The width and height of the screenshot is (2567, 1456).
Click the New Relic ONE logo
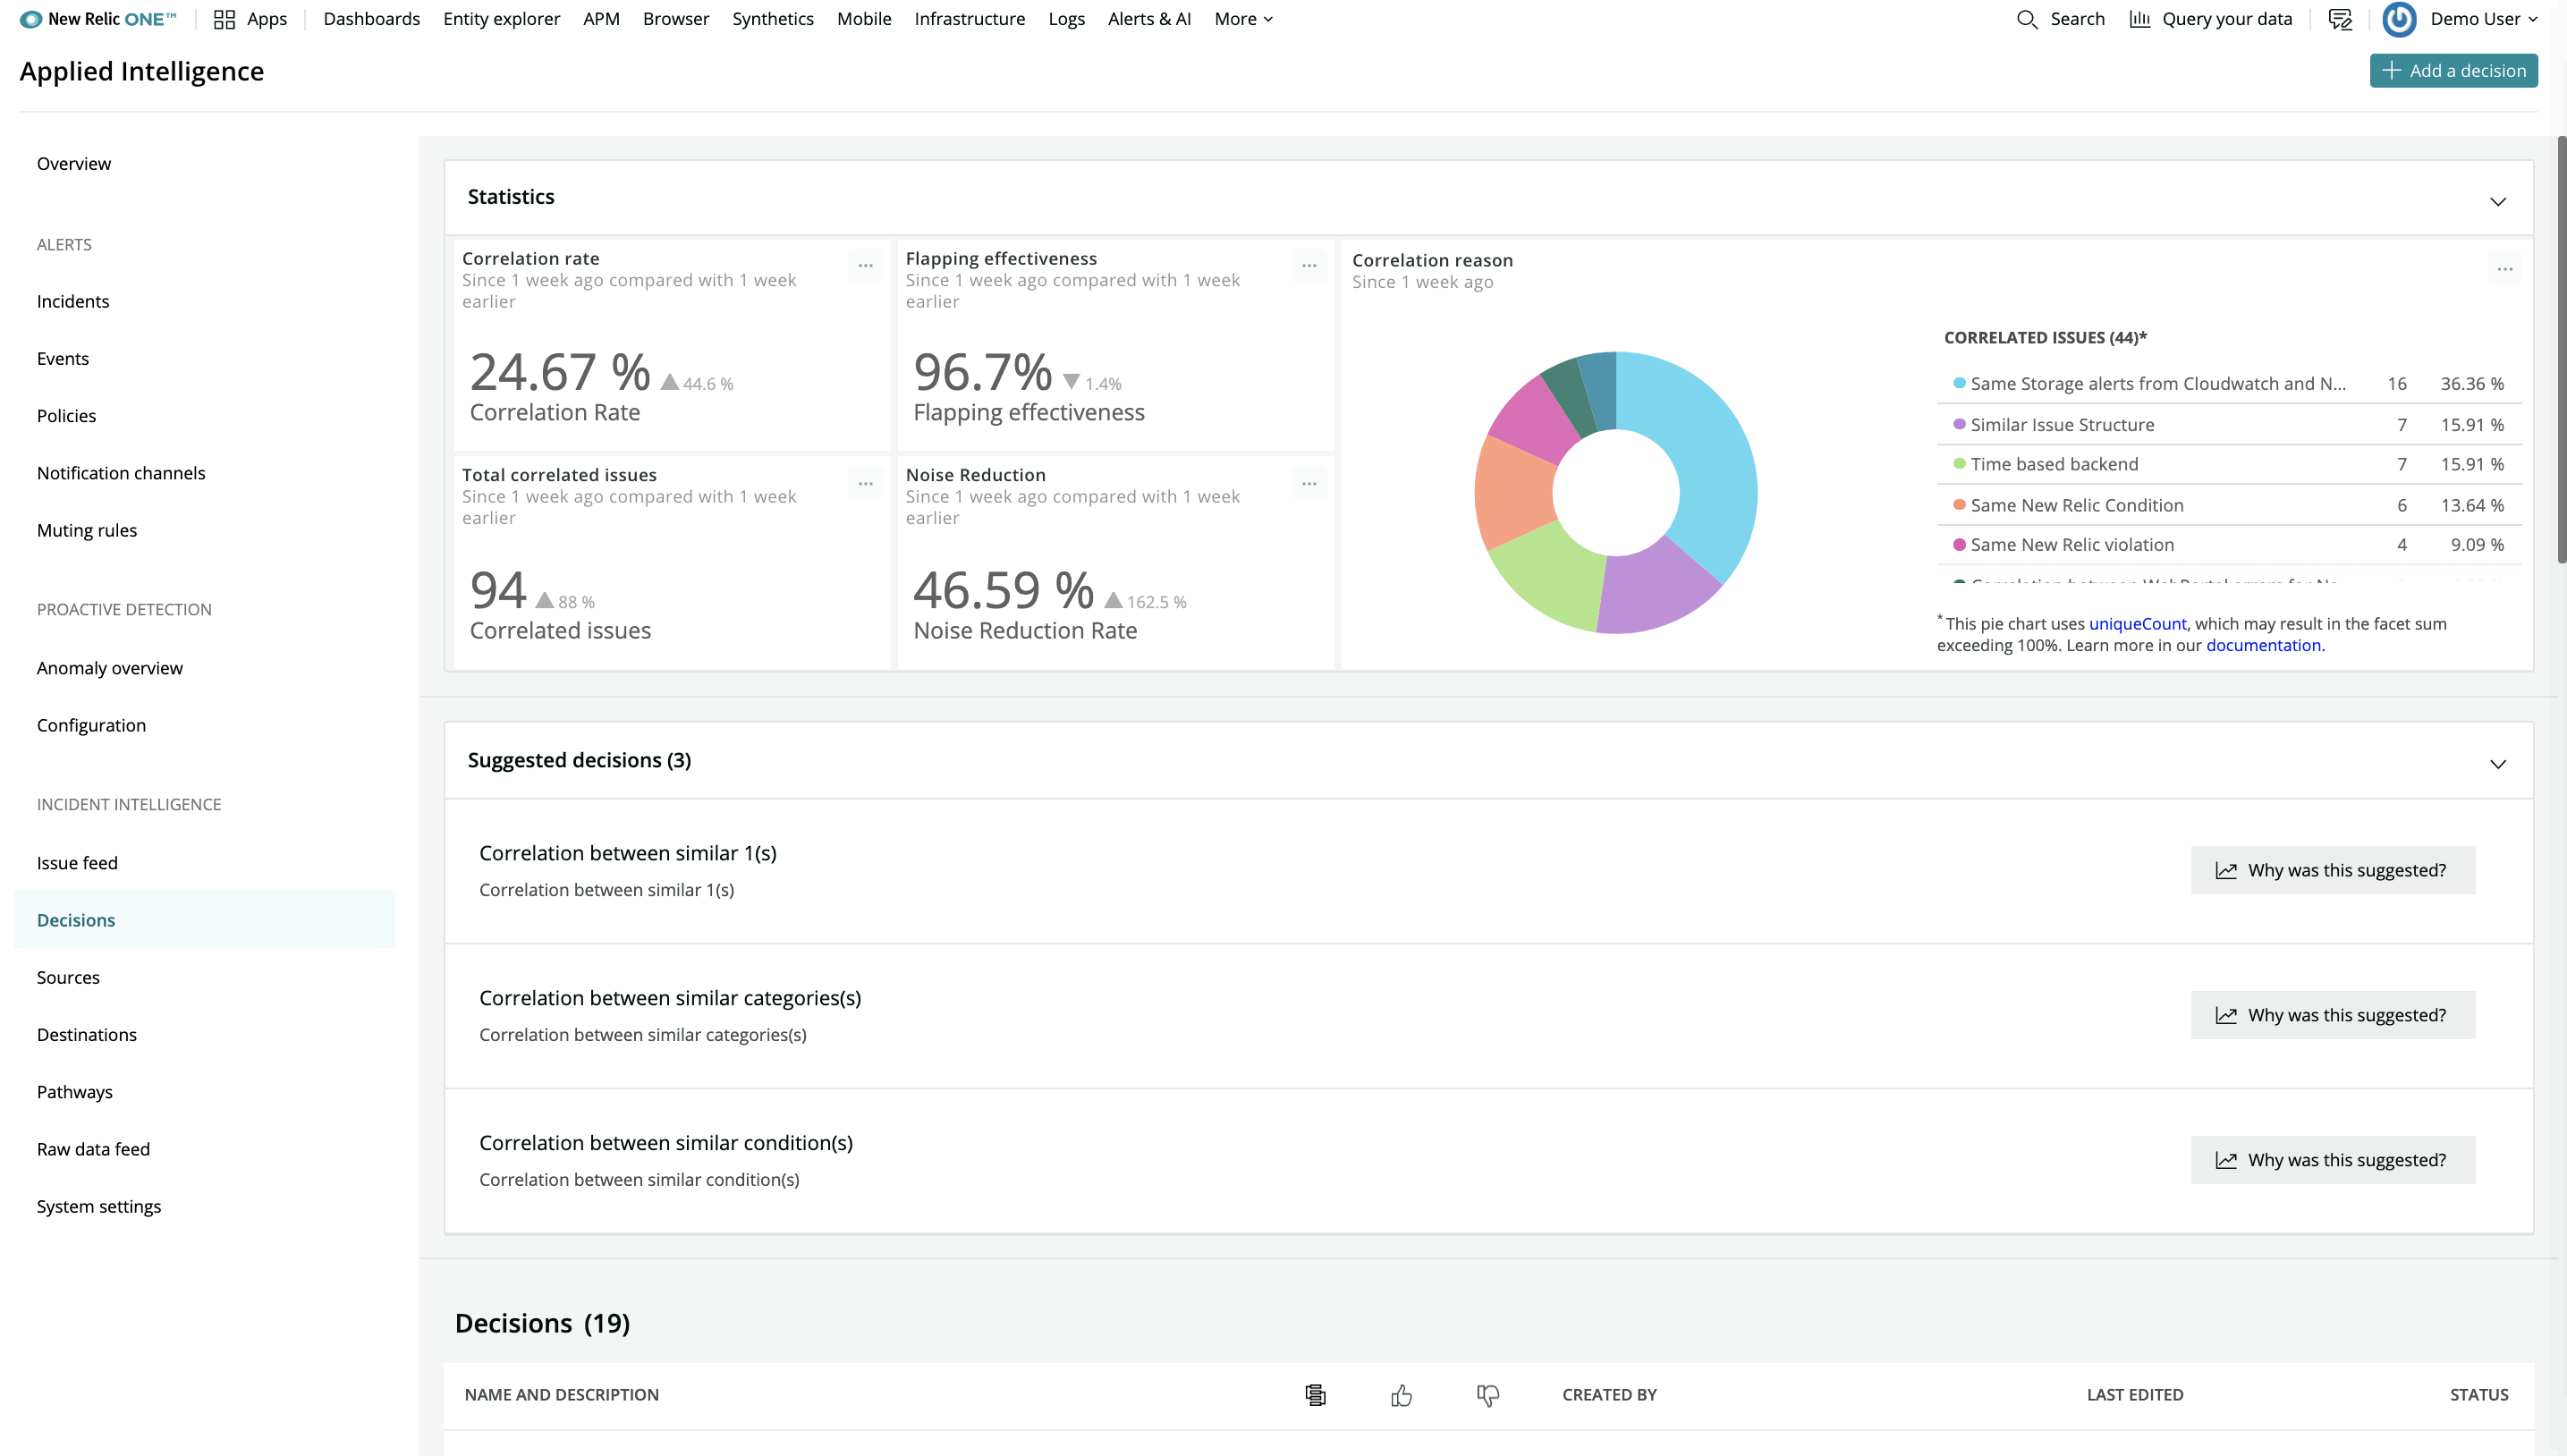[x=98, y=19]
